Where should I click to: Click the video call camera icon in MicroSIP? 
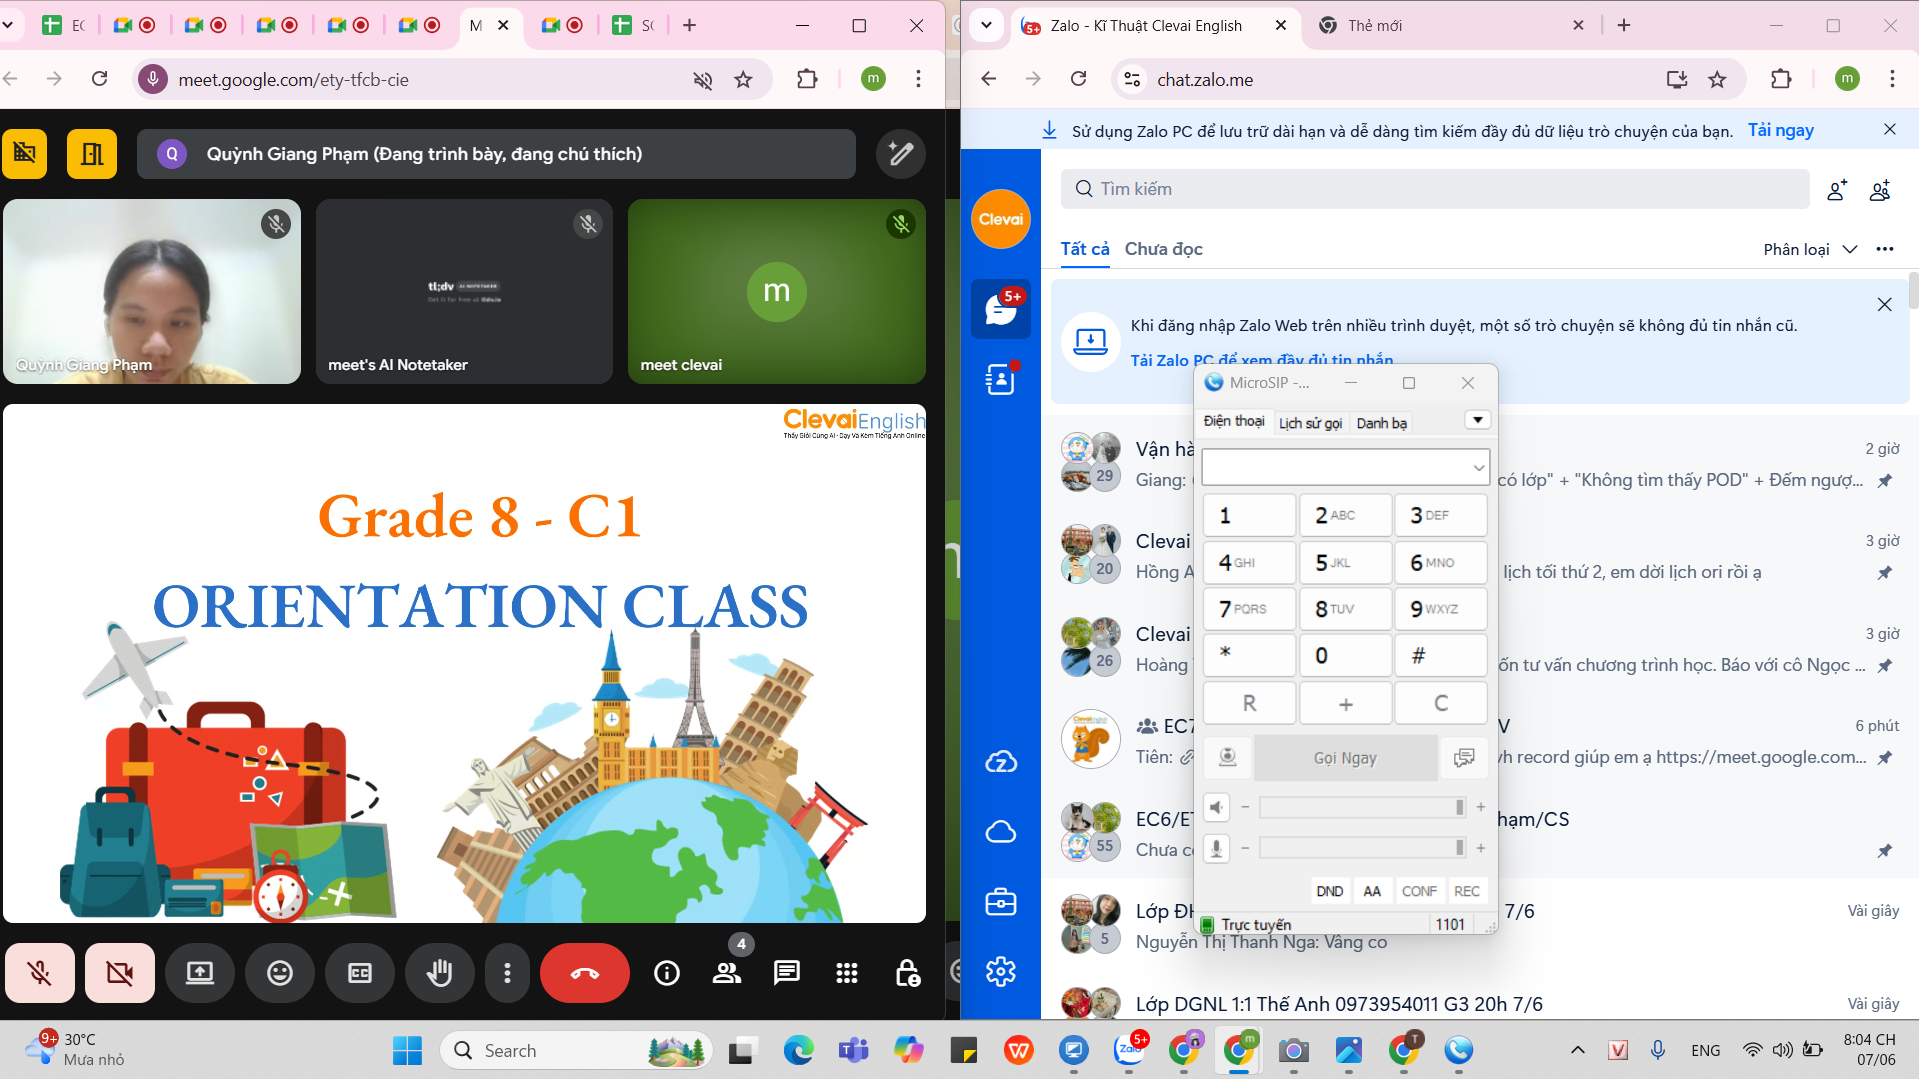tap(1227, 758)
